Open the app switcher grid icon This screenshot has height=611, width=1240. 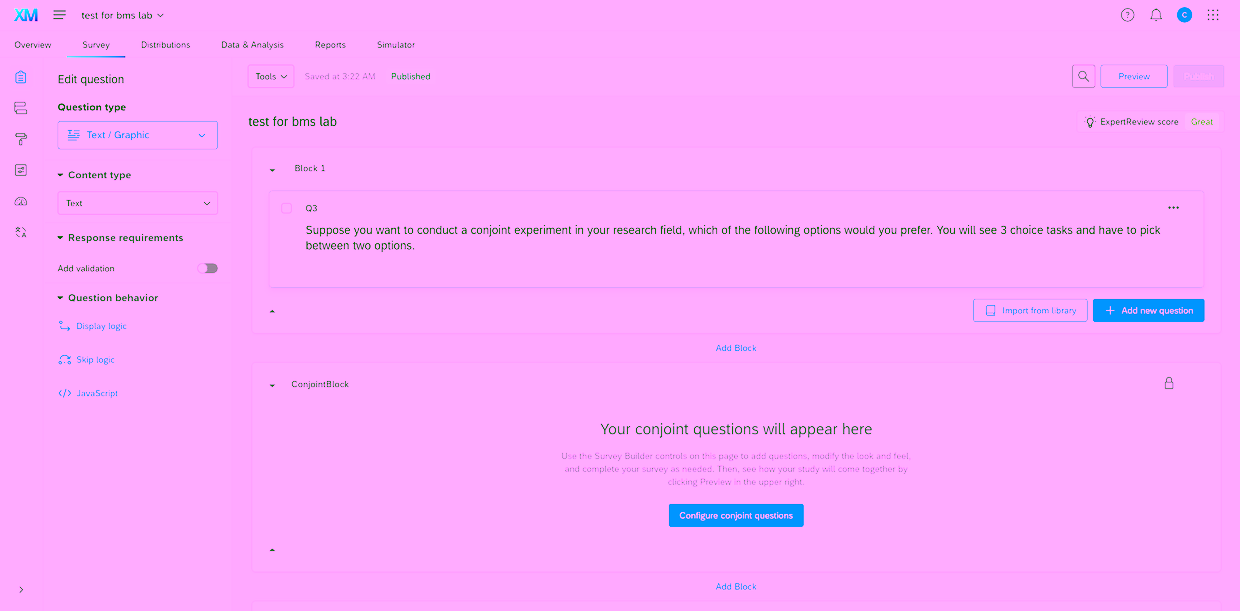1213,15
